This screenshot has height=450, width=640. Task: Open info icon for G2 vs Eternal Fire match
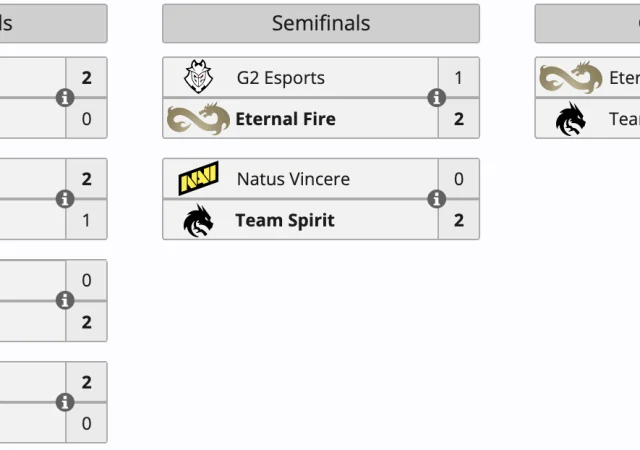pyautogui.click(x=437, y=98)
